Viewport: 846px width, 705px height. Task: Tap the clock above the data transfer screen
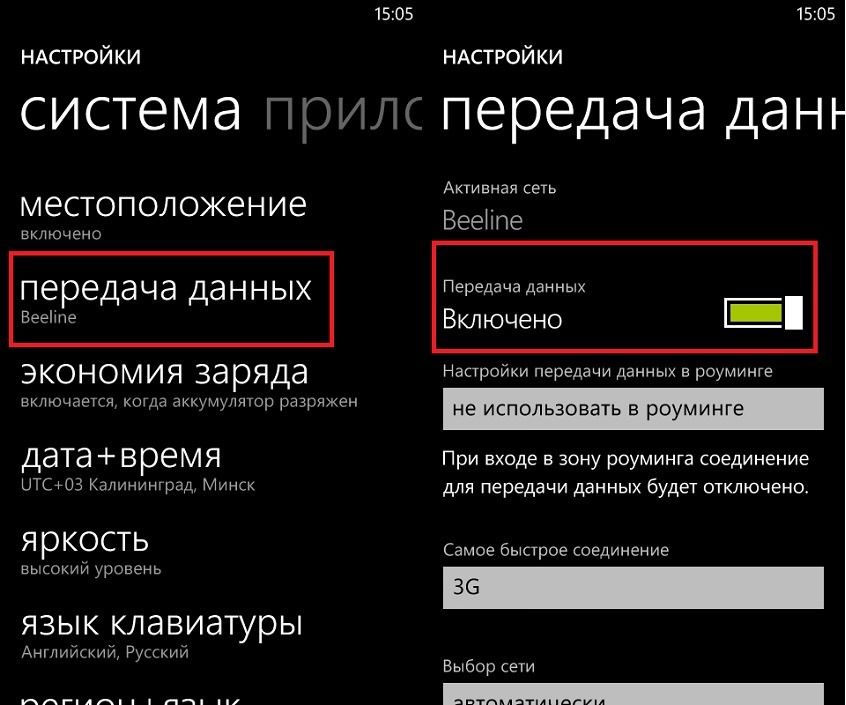pyautogui.click(x=815, y=14)
